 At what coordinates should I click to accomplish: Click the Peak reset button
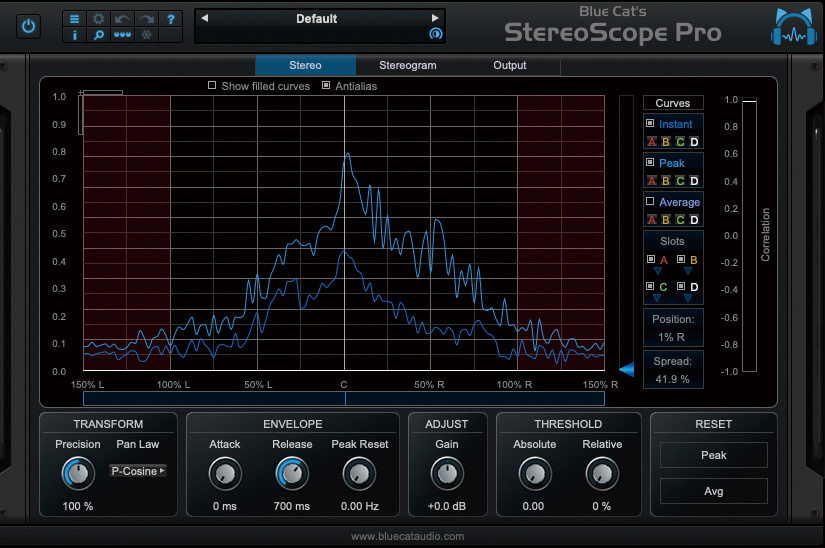[713, 455]
